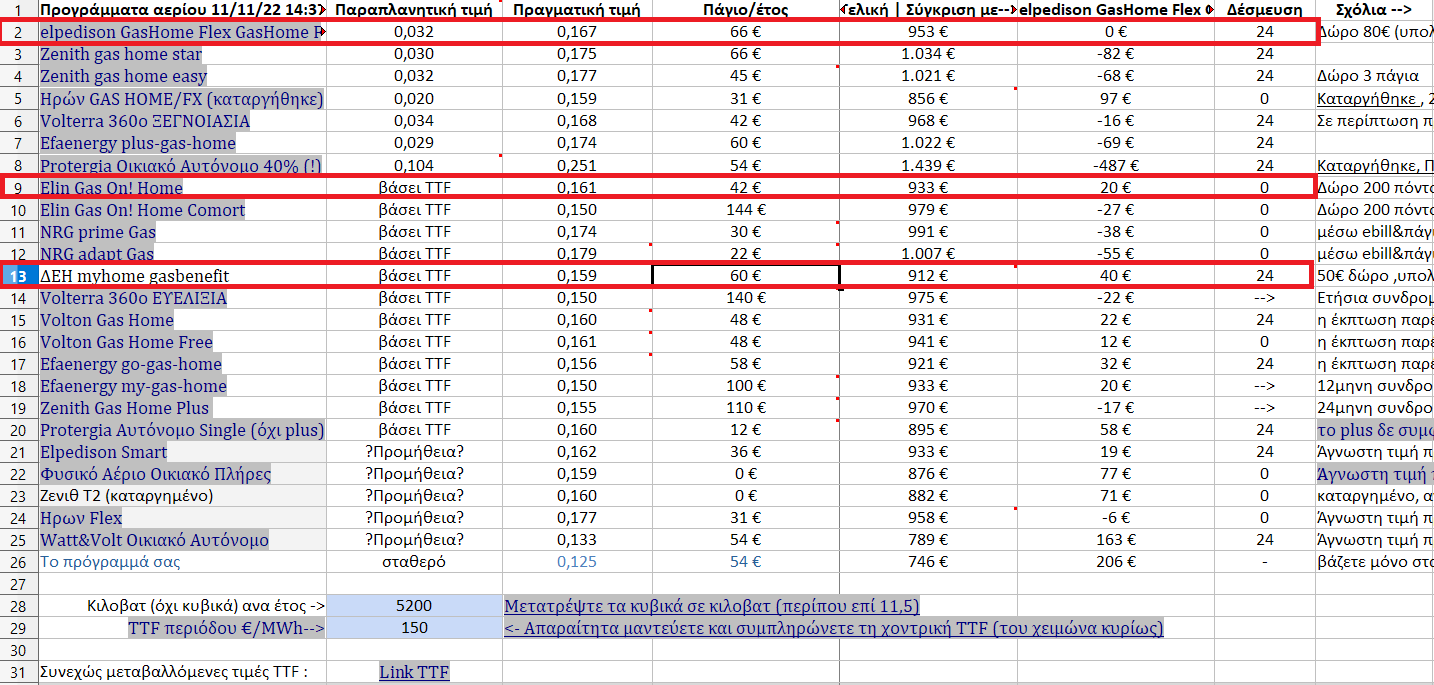The width and height of the screenshot is (1434, 685).
Task: Open the elpedison GasHome Flex program link
Action: click(182, 32)
